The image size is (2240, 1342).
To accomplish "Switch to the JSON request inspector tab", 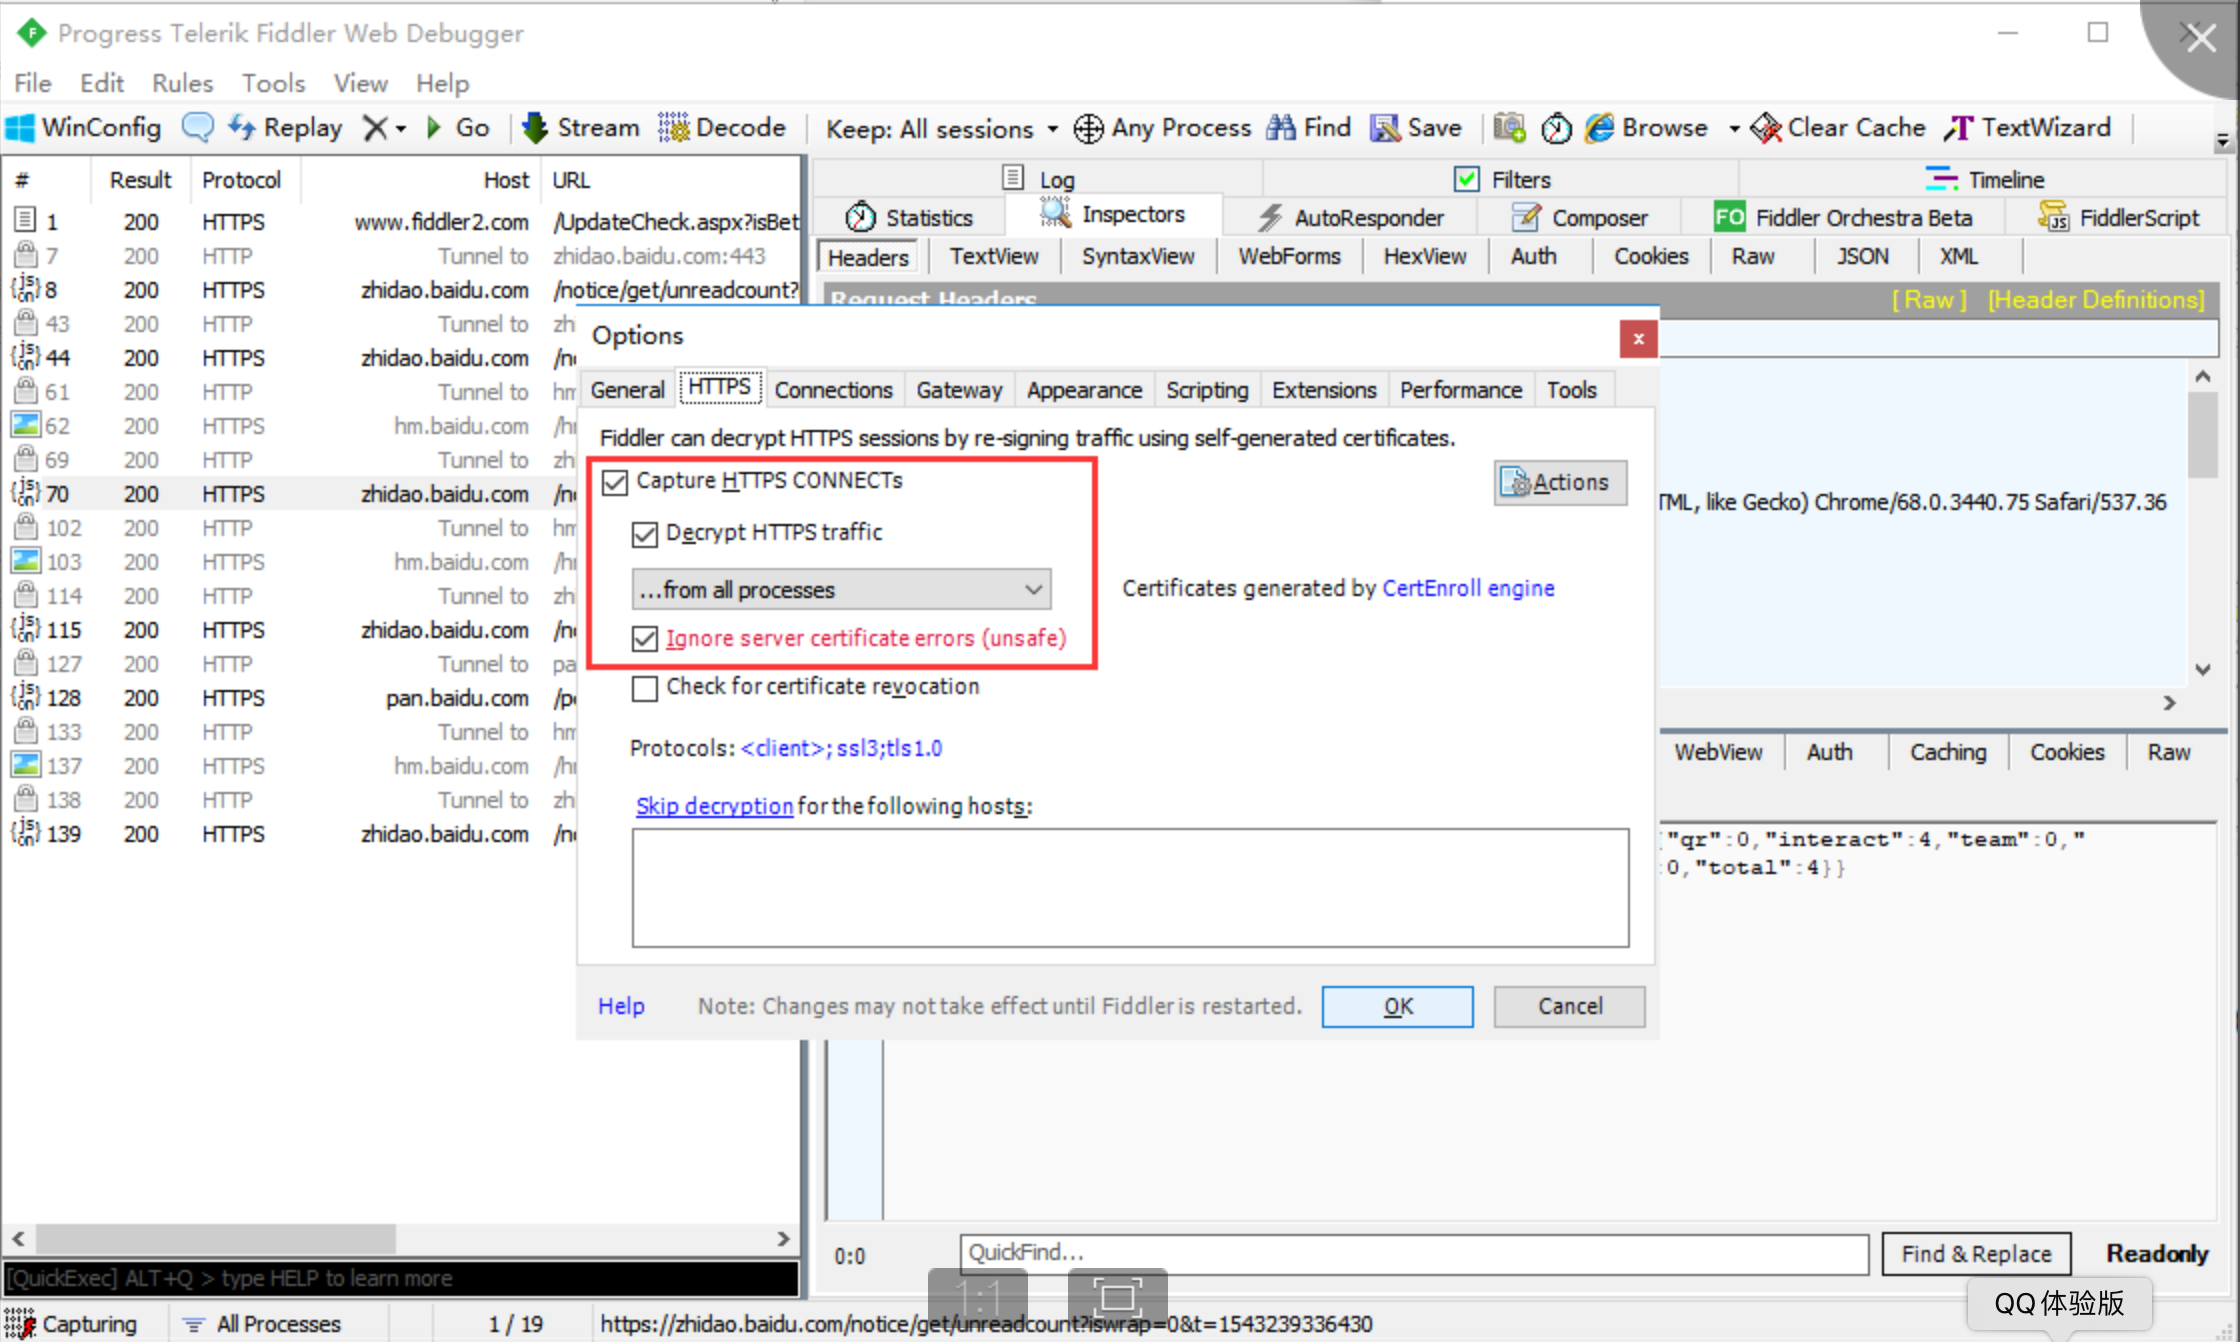I will click(1862, 256).
